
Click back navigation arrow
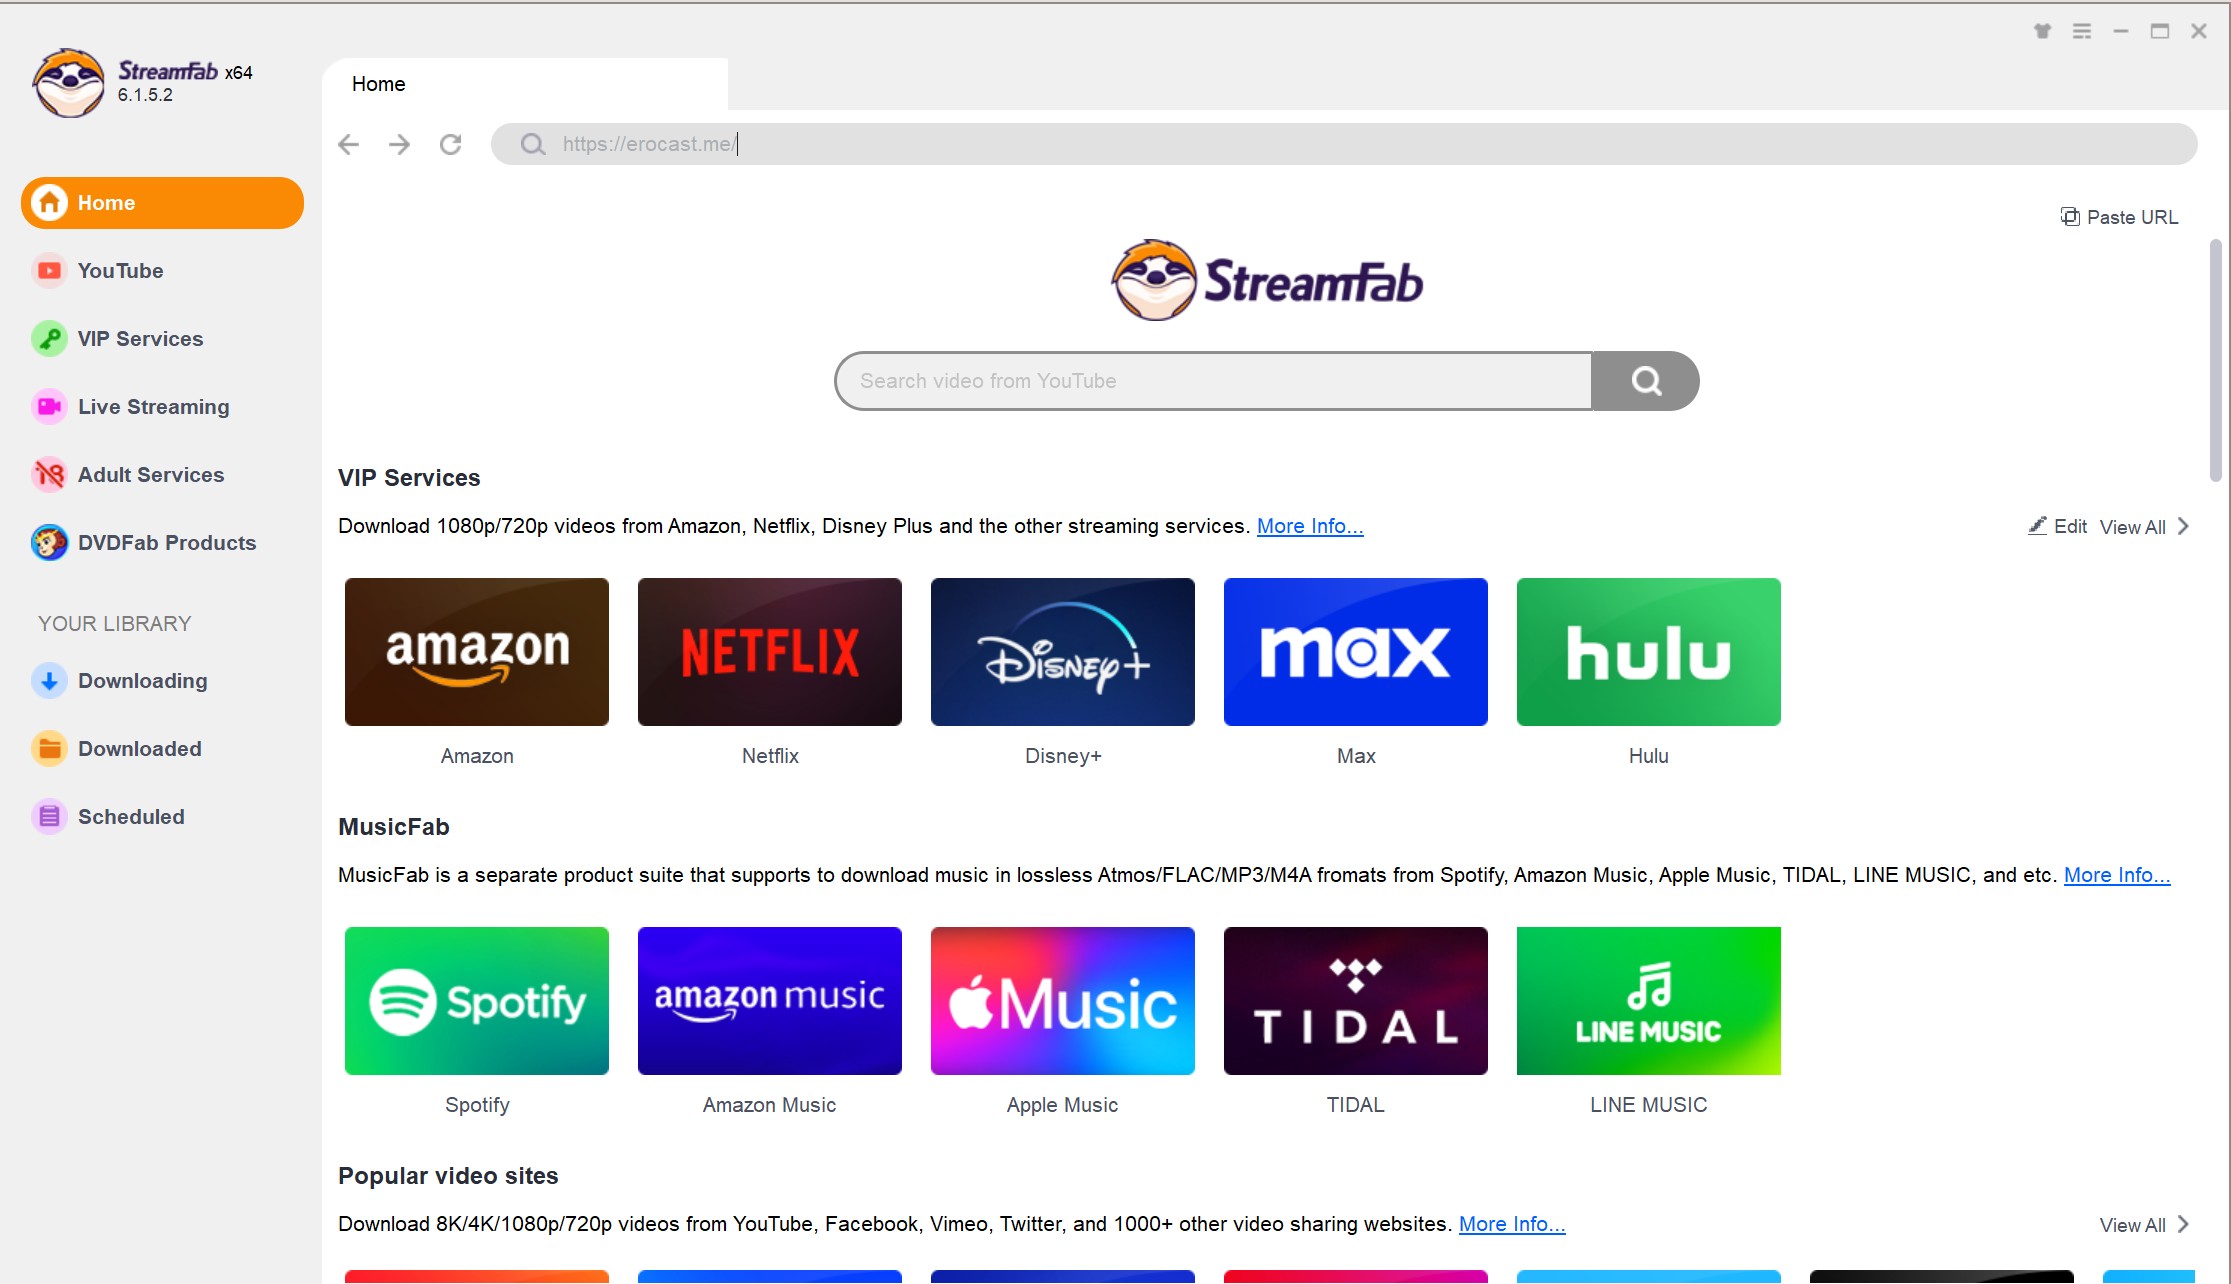pyautogui.click(x=349, y=142)
